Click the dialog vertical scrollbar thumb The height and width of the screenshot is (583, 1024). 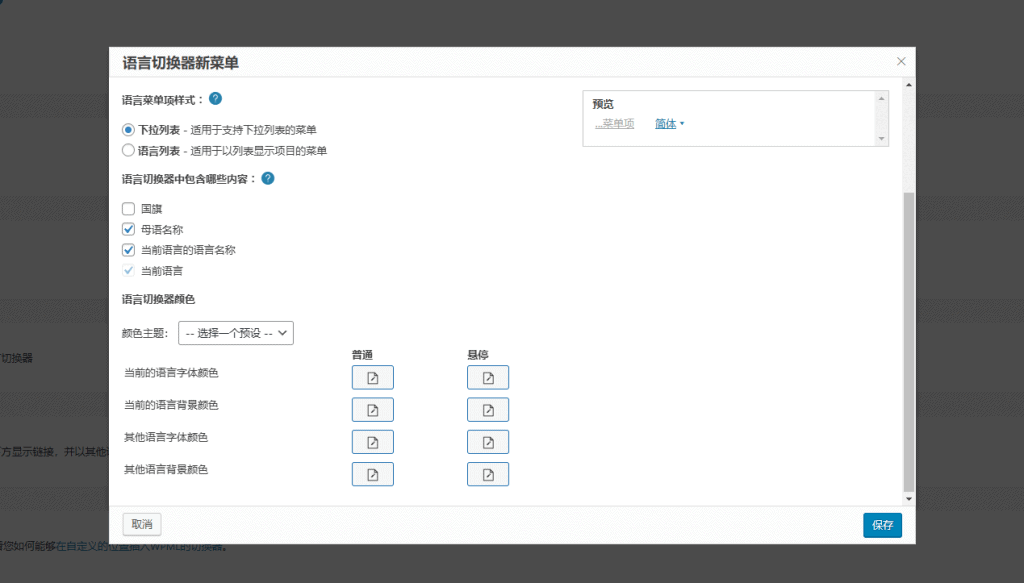click(x=908, y=342)
